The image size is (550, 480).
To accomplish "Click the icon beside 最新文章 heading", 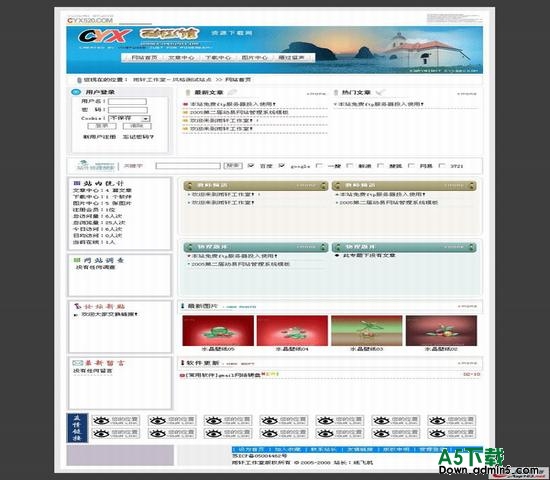I will 188,93.
